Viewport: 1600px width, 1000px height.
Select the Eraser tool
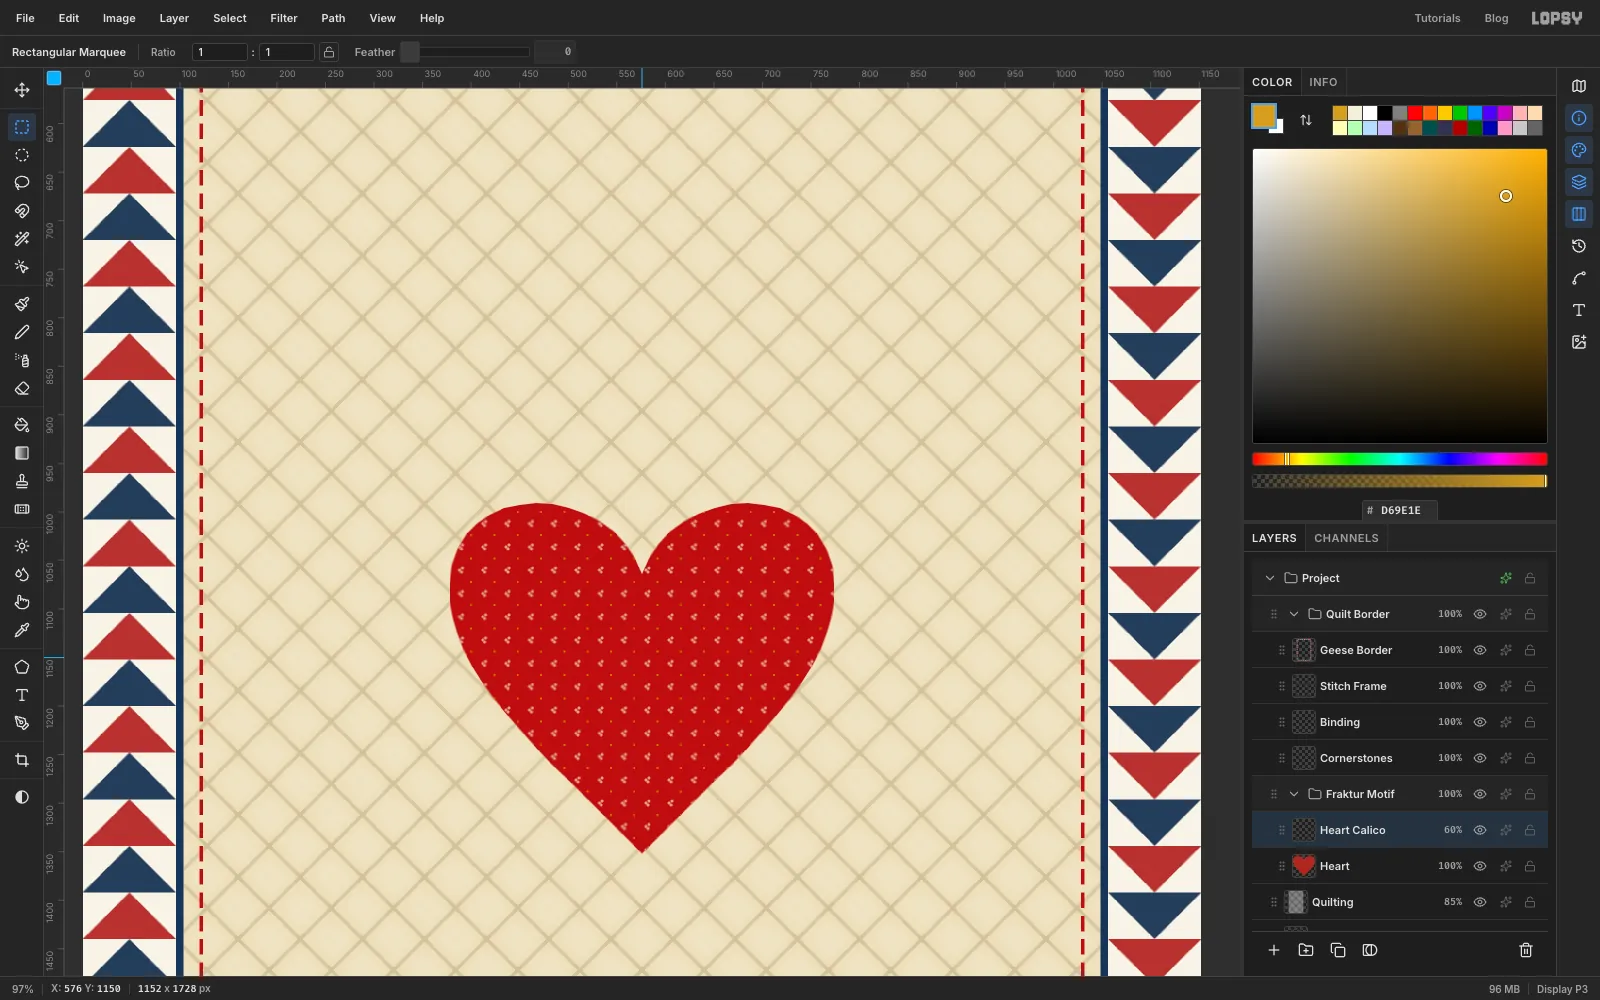coord(22,388)
